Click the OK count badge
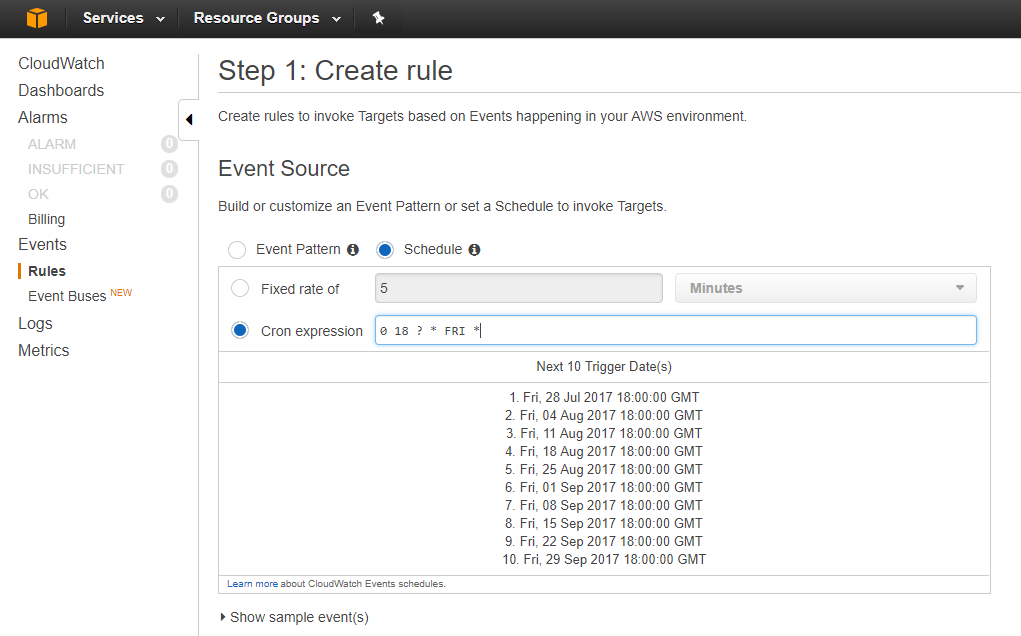 tap(169, 194)
